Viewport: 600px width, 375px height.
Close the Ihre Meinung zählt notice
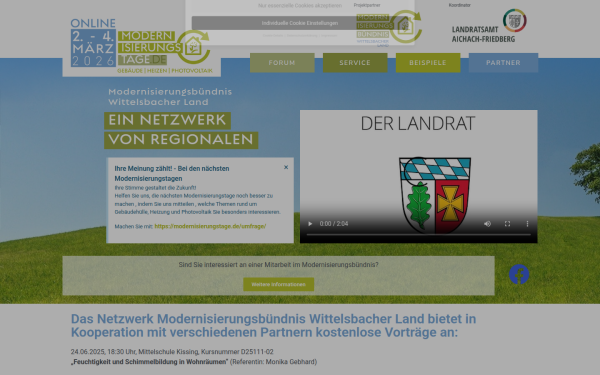[x=286, y=167]
